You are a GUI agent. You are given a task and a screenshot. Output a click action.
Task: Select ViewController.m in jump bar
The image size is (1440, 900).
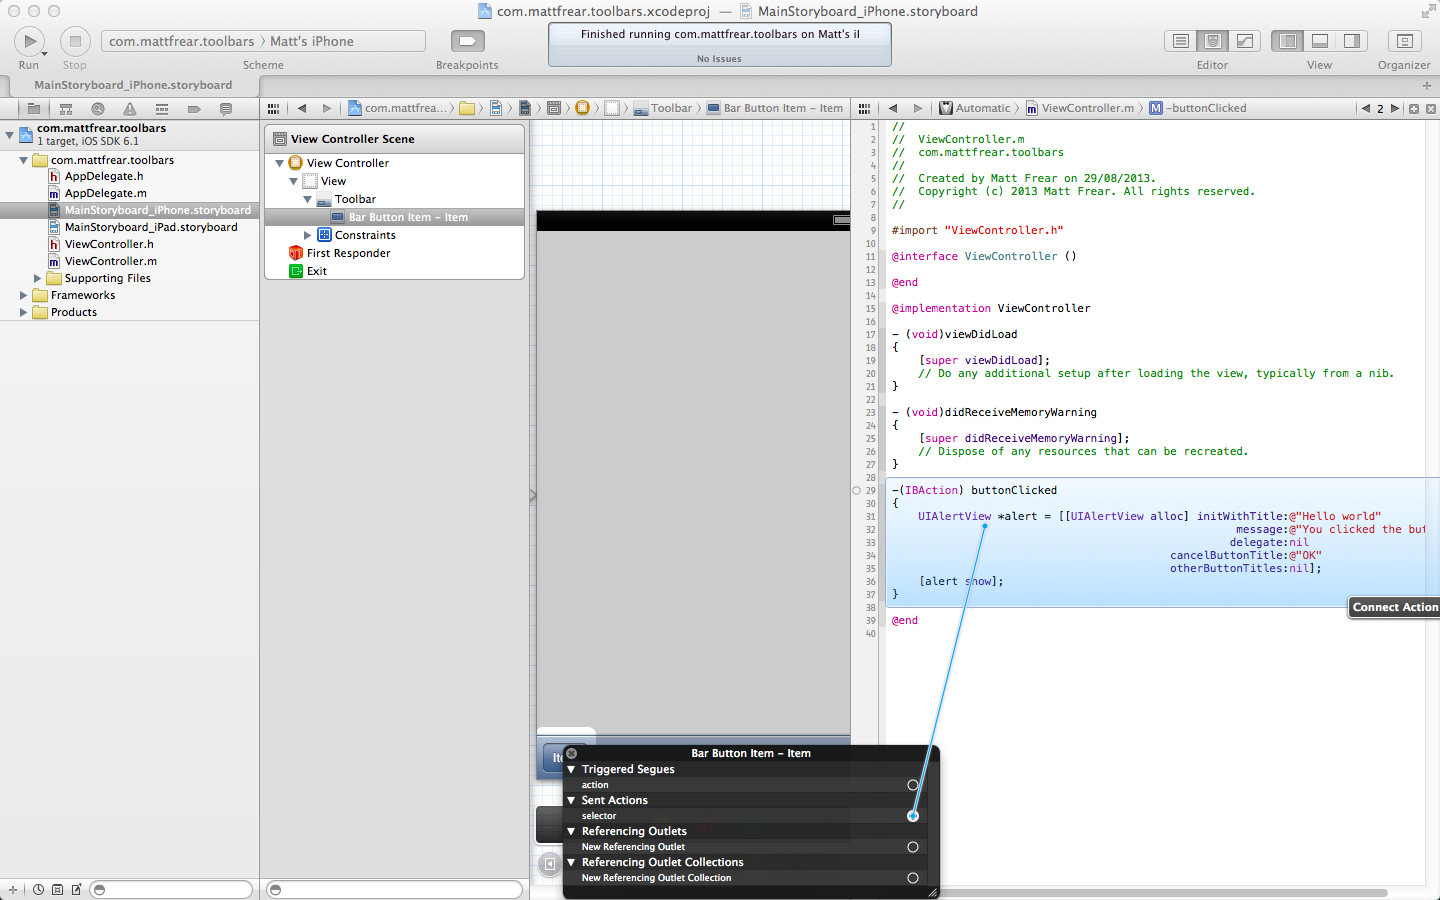1087,108
